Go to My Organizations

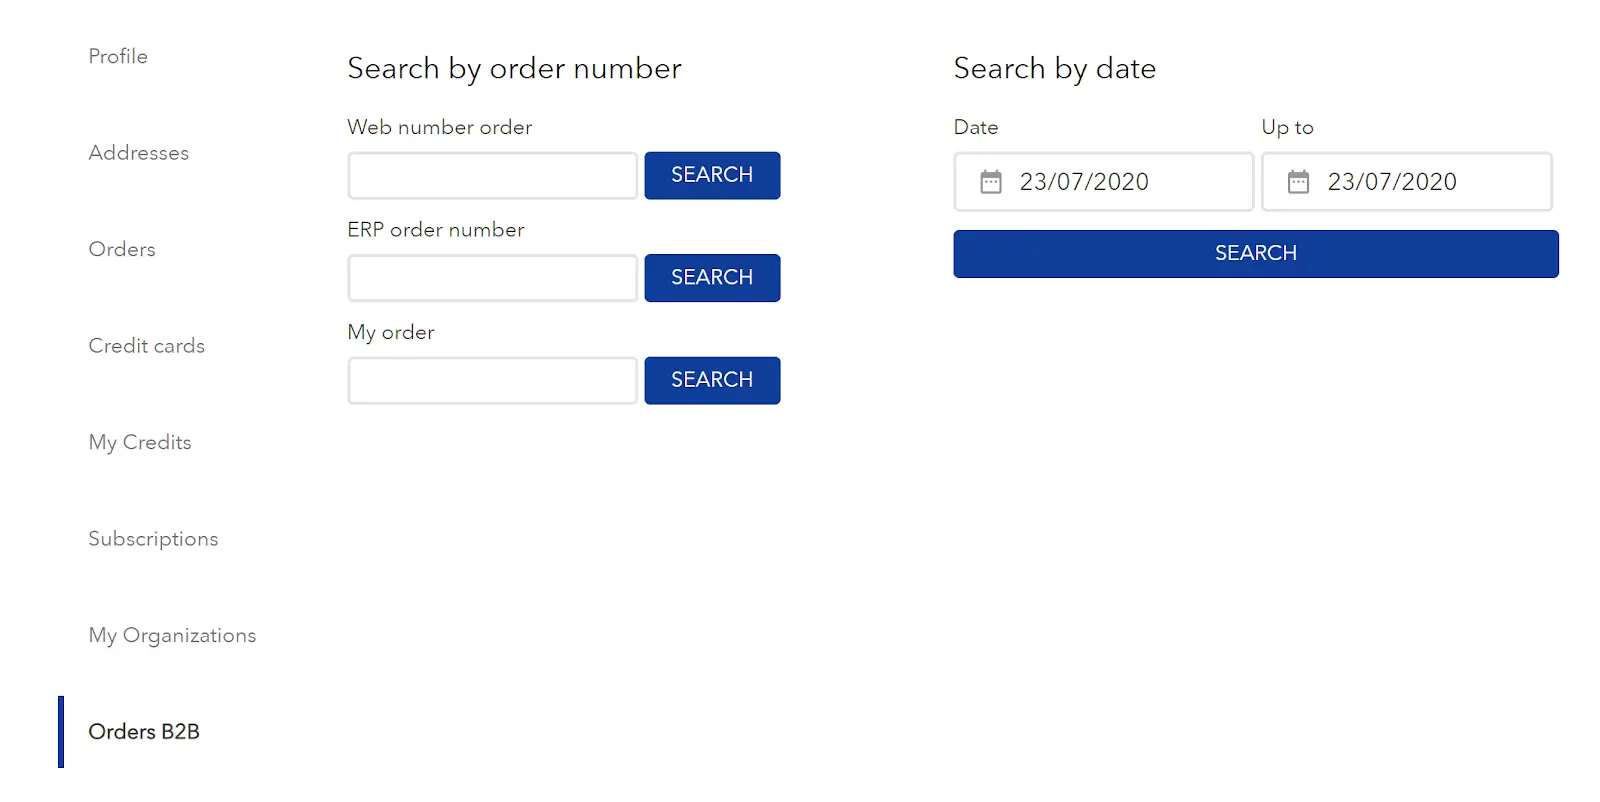pos(172,636)
